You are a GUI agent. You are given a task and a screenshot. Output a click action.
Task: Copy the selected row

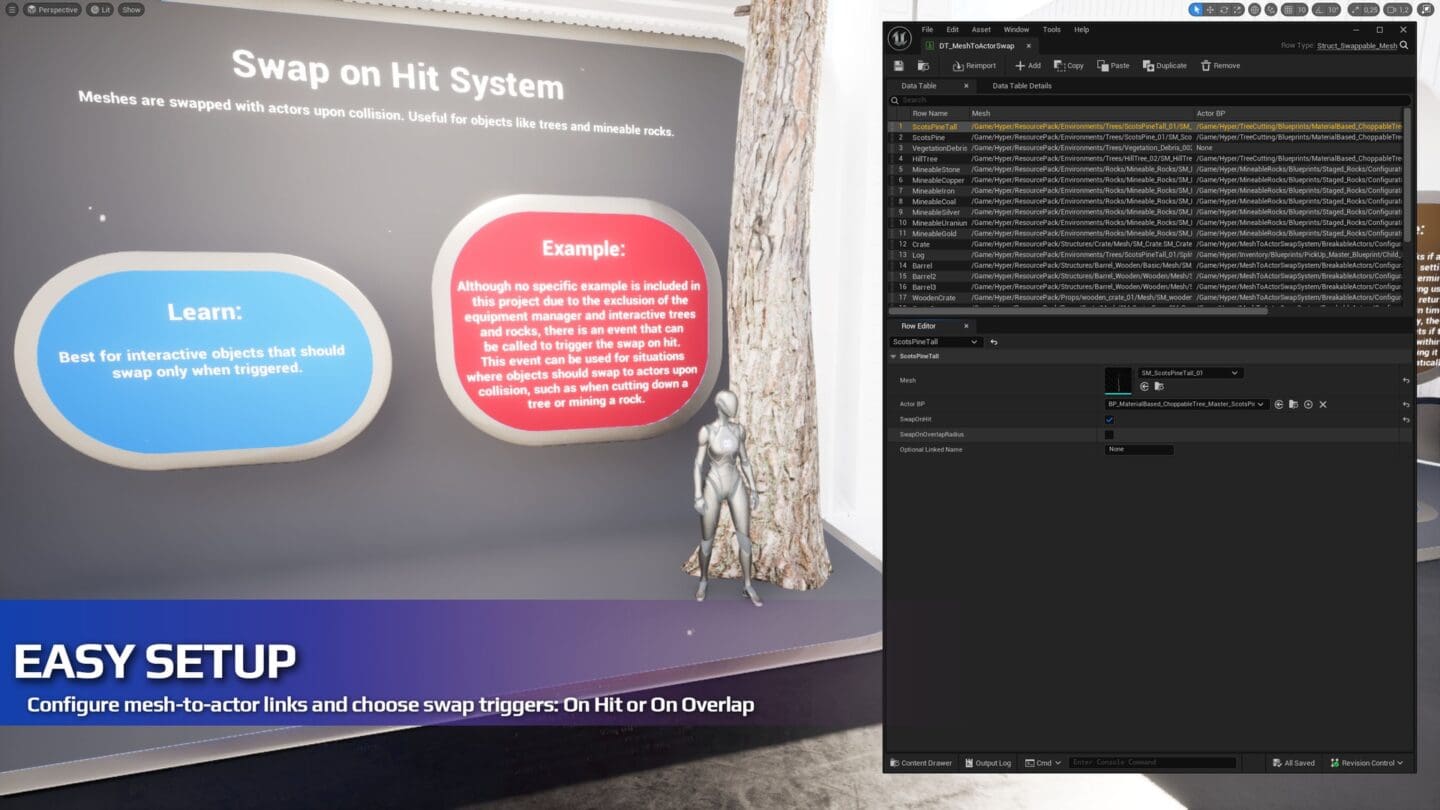(1069, 66)
